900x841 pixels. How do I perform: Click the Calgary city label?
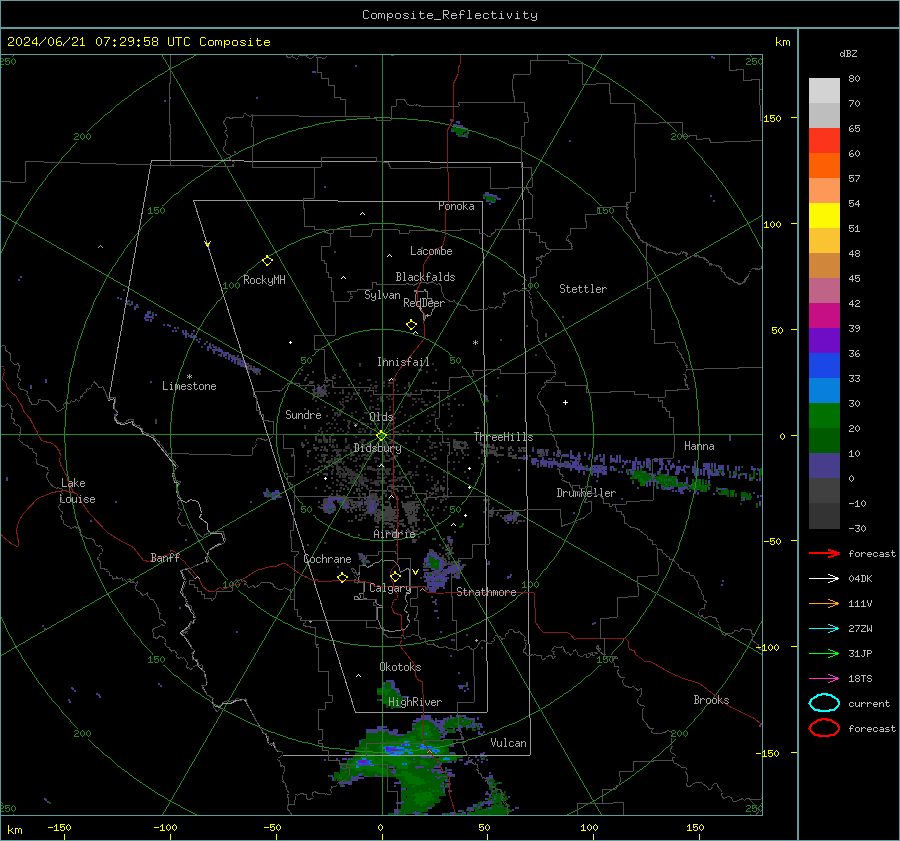click(390, 588)
